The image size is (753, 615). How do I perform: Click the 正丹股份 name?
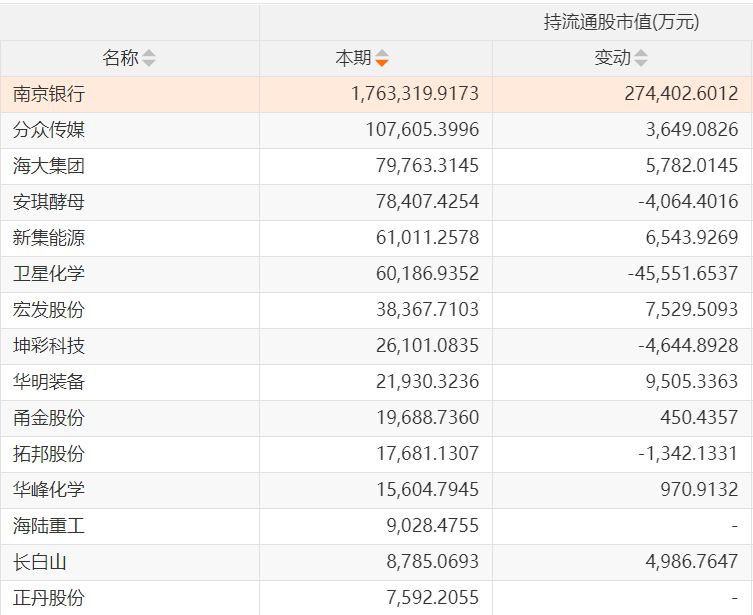click(49, 598)
